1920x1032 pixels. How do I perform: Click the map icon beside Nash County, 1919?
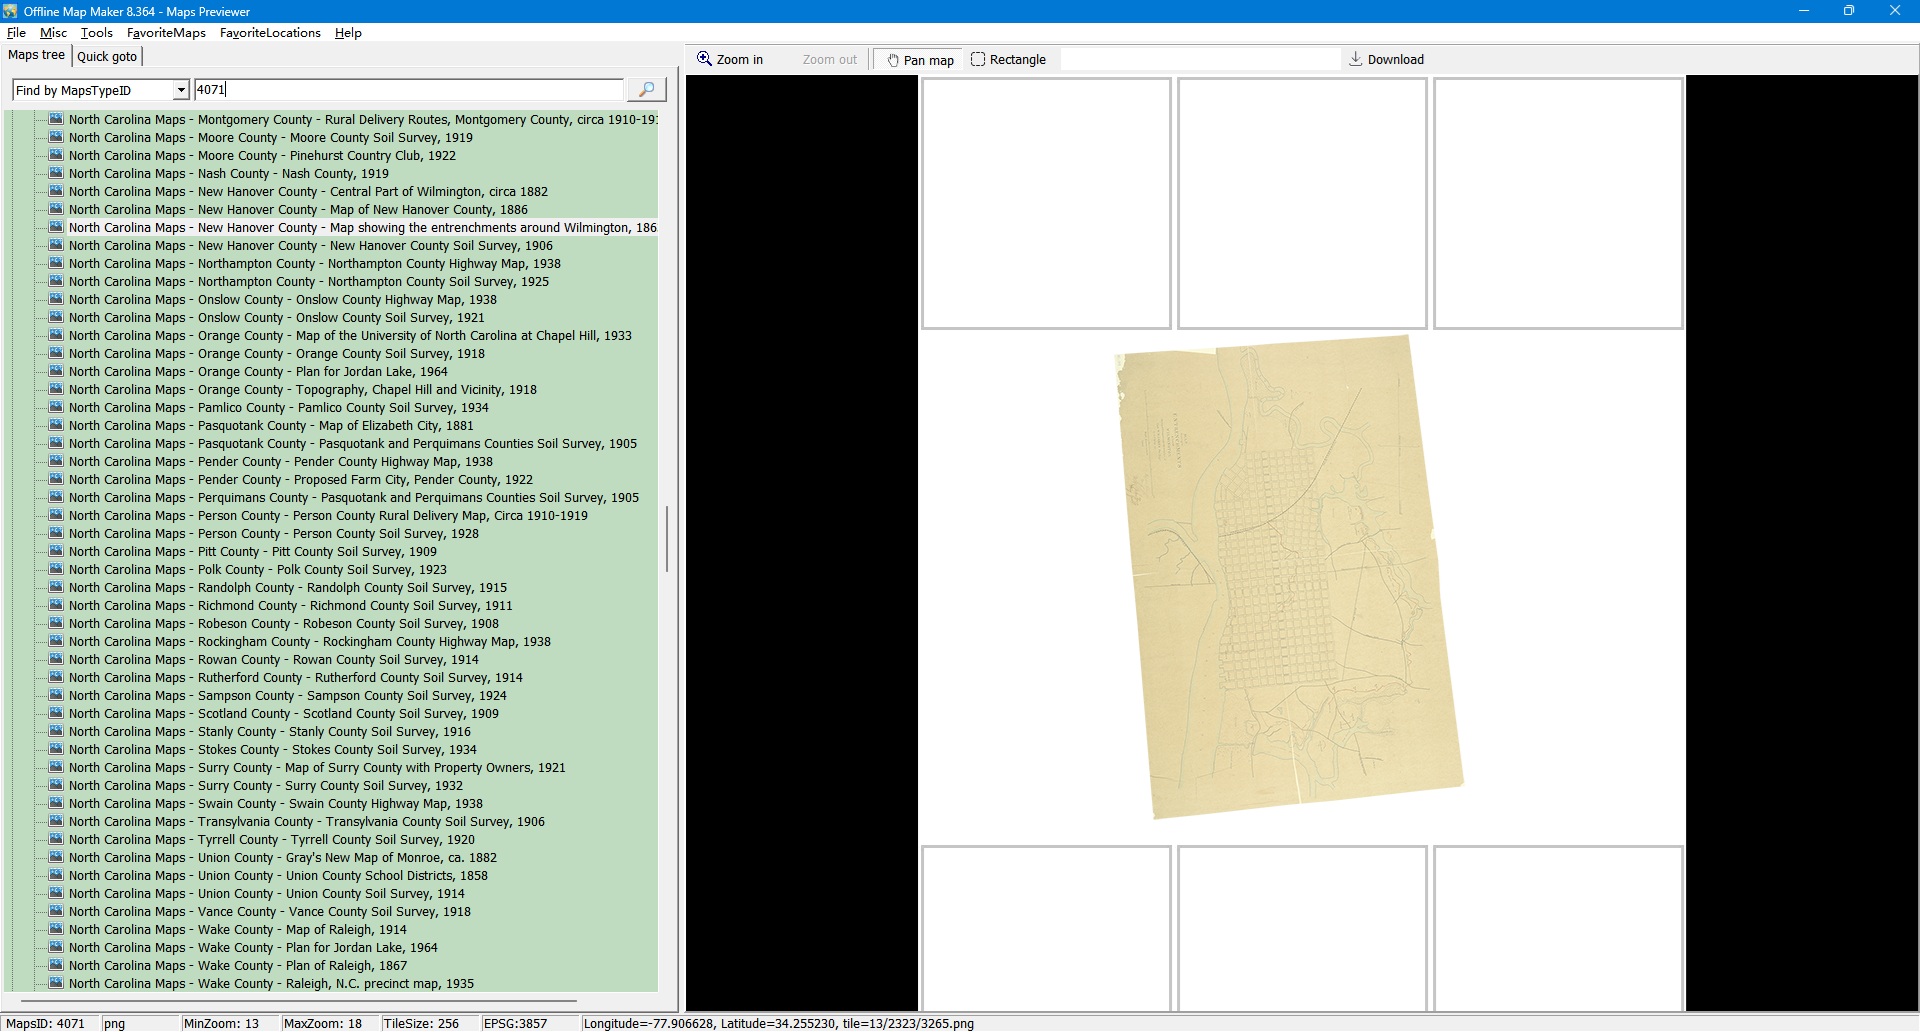pos(56,174)
